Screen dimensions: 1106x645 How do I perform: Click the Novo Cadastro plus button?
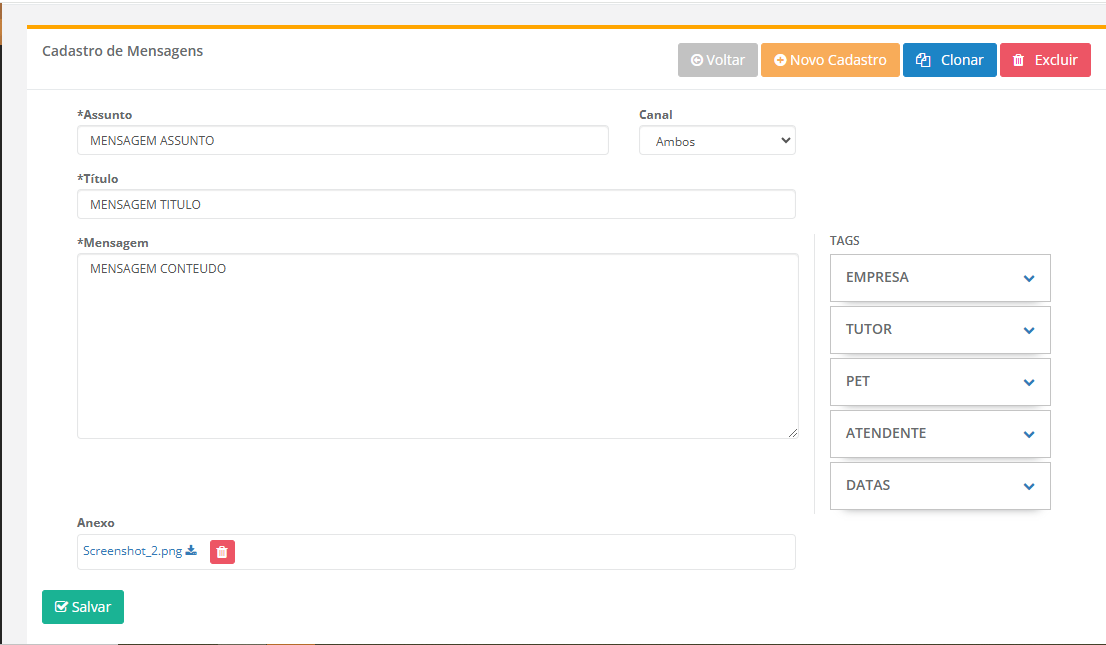830,60
